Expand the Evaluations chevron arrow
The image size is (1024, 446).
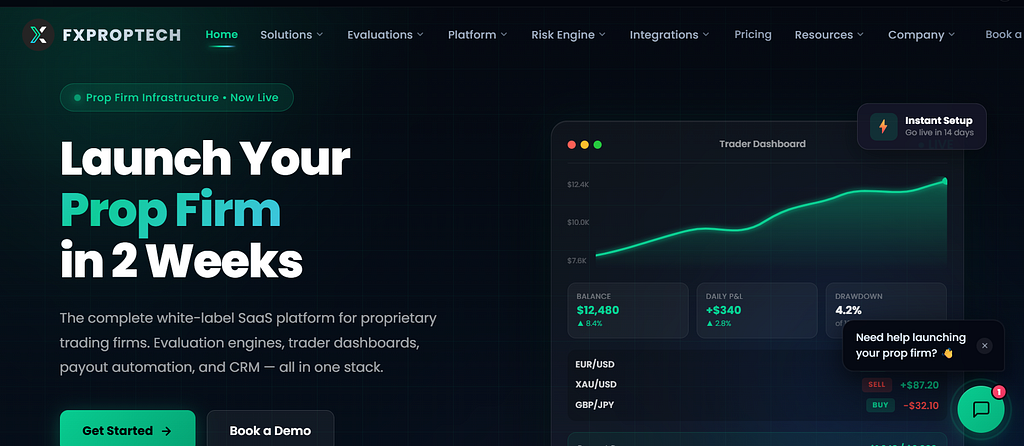(x=420, y=35)
